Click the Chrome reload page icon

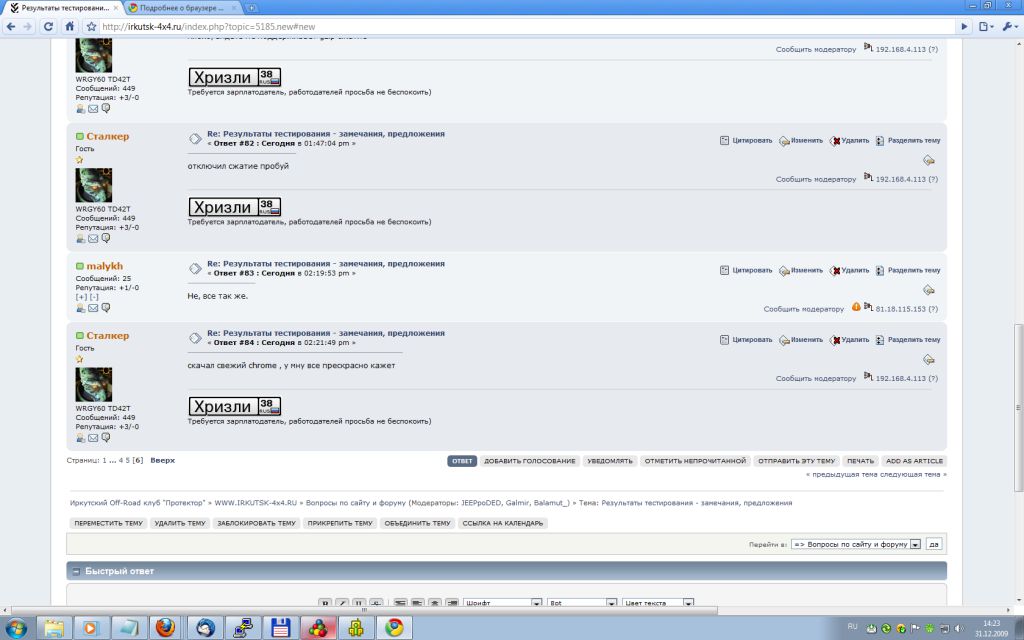point(49,26)
